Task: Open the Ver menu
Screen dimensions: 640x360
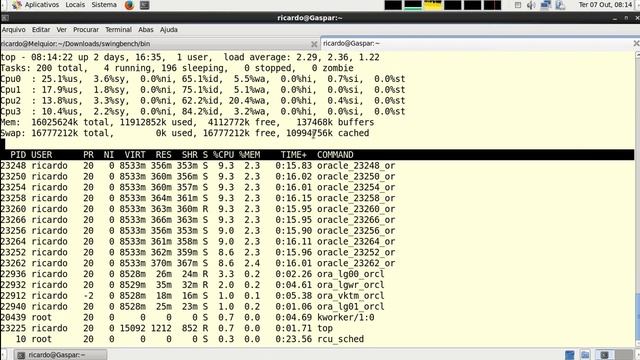Action: 62,30
